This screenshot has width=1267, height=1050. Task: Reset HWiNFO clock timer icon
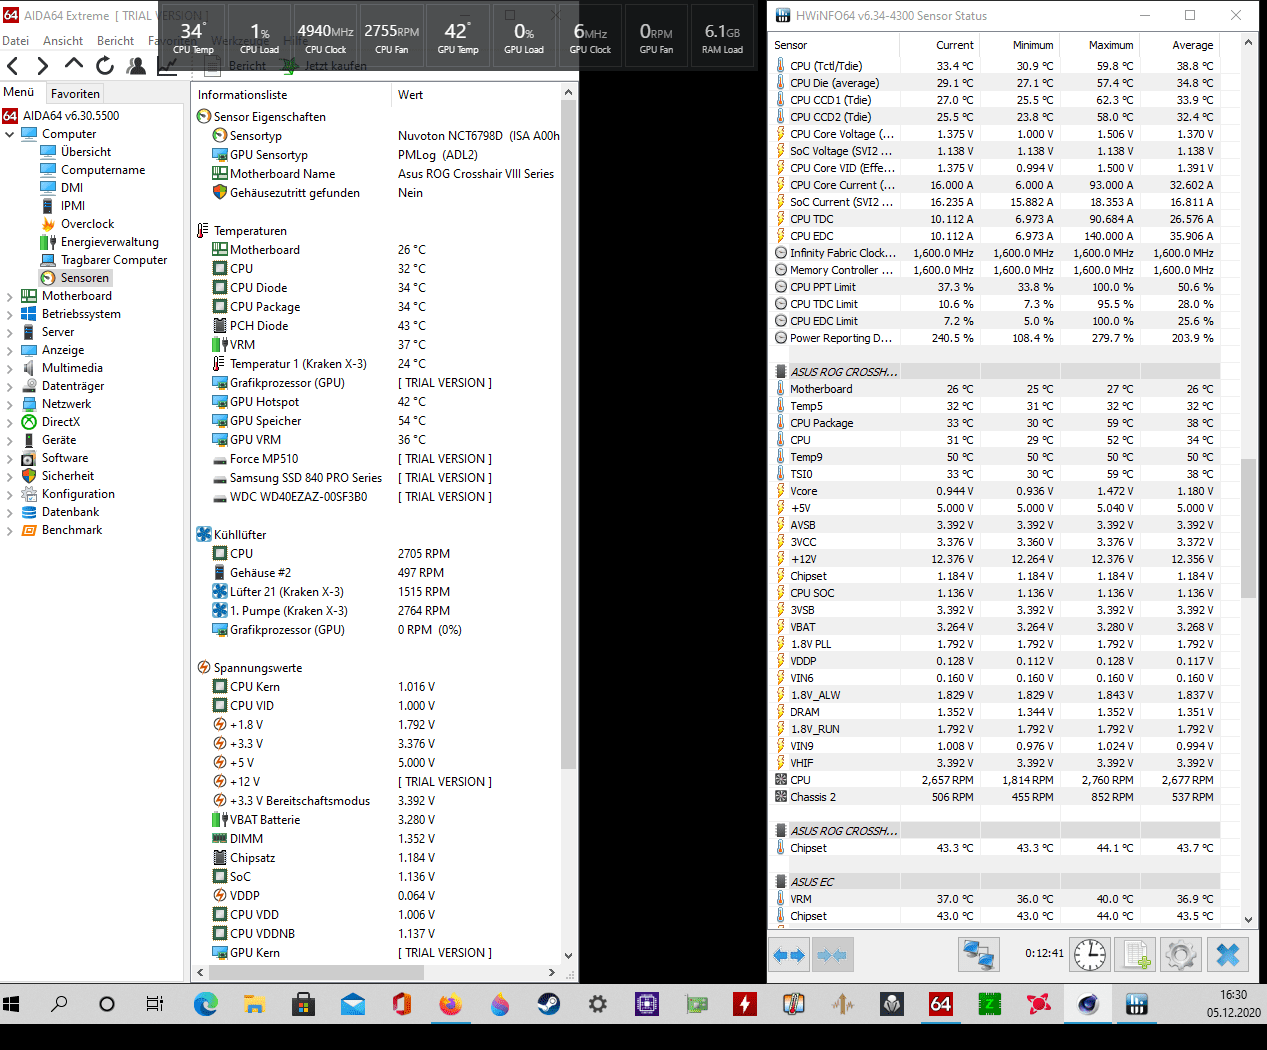click(1090, 955)
